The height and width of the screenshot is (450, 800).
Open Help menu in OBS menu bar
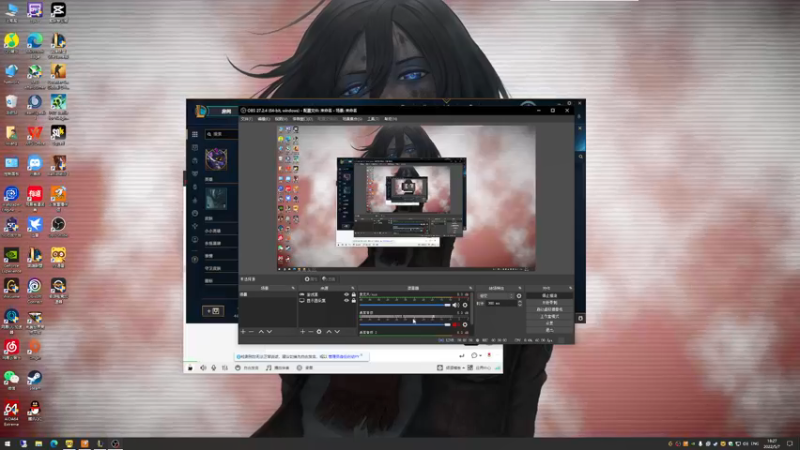391,119
